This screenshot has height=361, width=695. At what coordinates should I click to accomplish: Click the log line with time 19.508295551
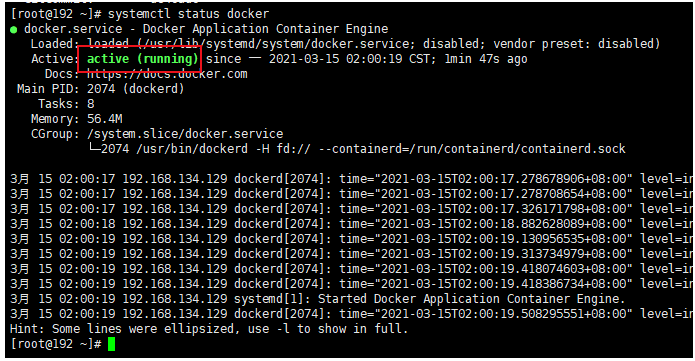pyautogui.click(x=351, y=314)
